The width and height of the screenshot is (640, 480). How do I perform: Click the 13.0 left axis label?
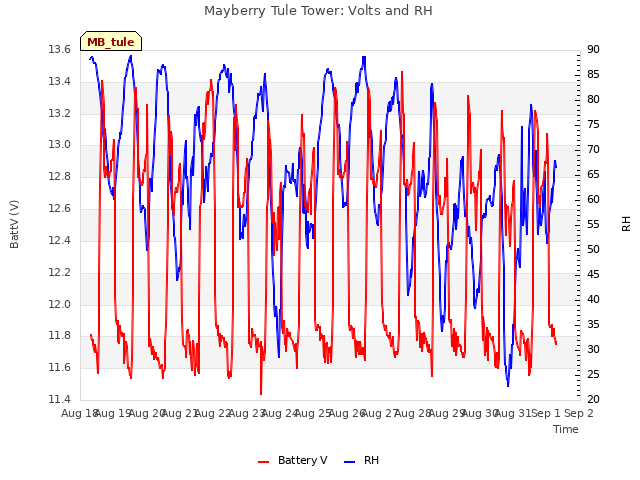(x=60, y=145)
